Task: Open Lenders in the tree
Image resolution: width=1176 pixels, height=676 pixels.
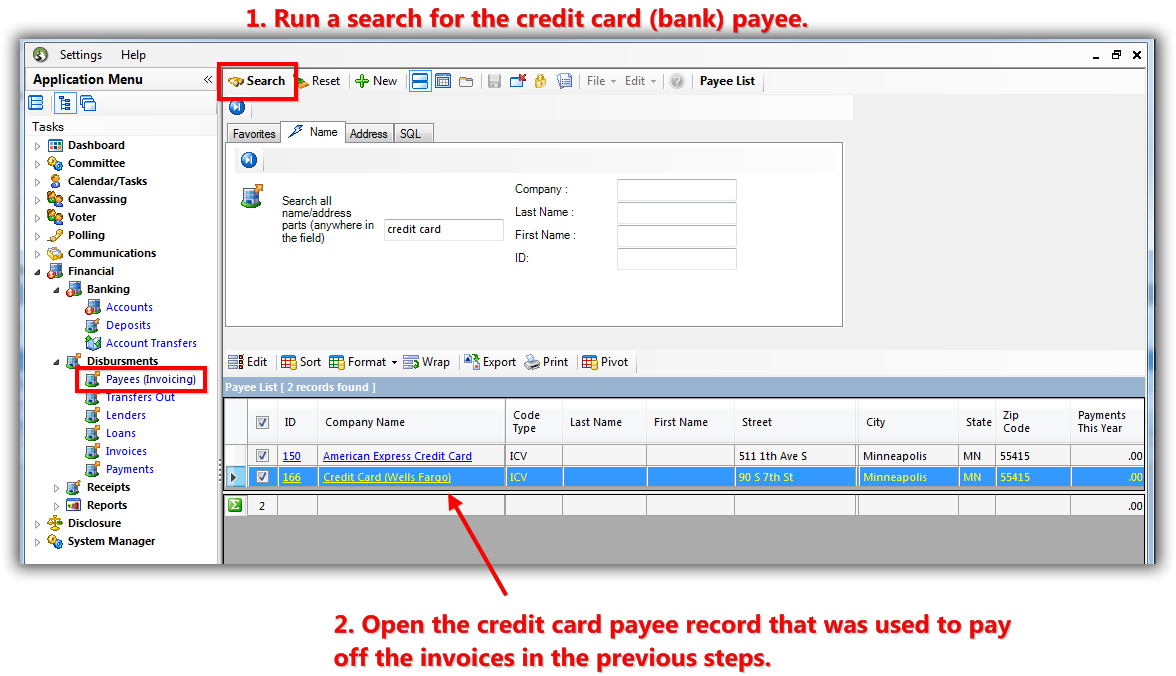Action: tap(125, 415)
